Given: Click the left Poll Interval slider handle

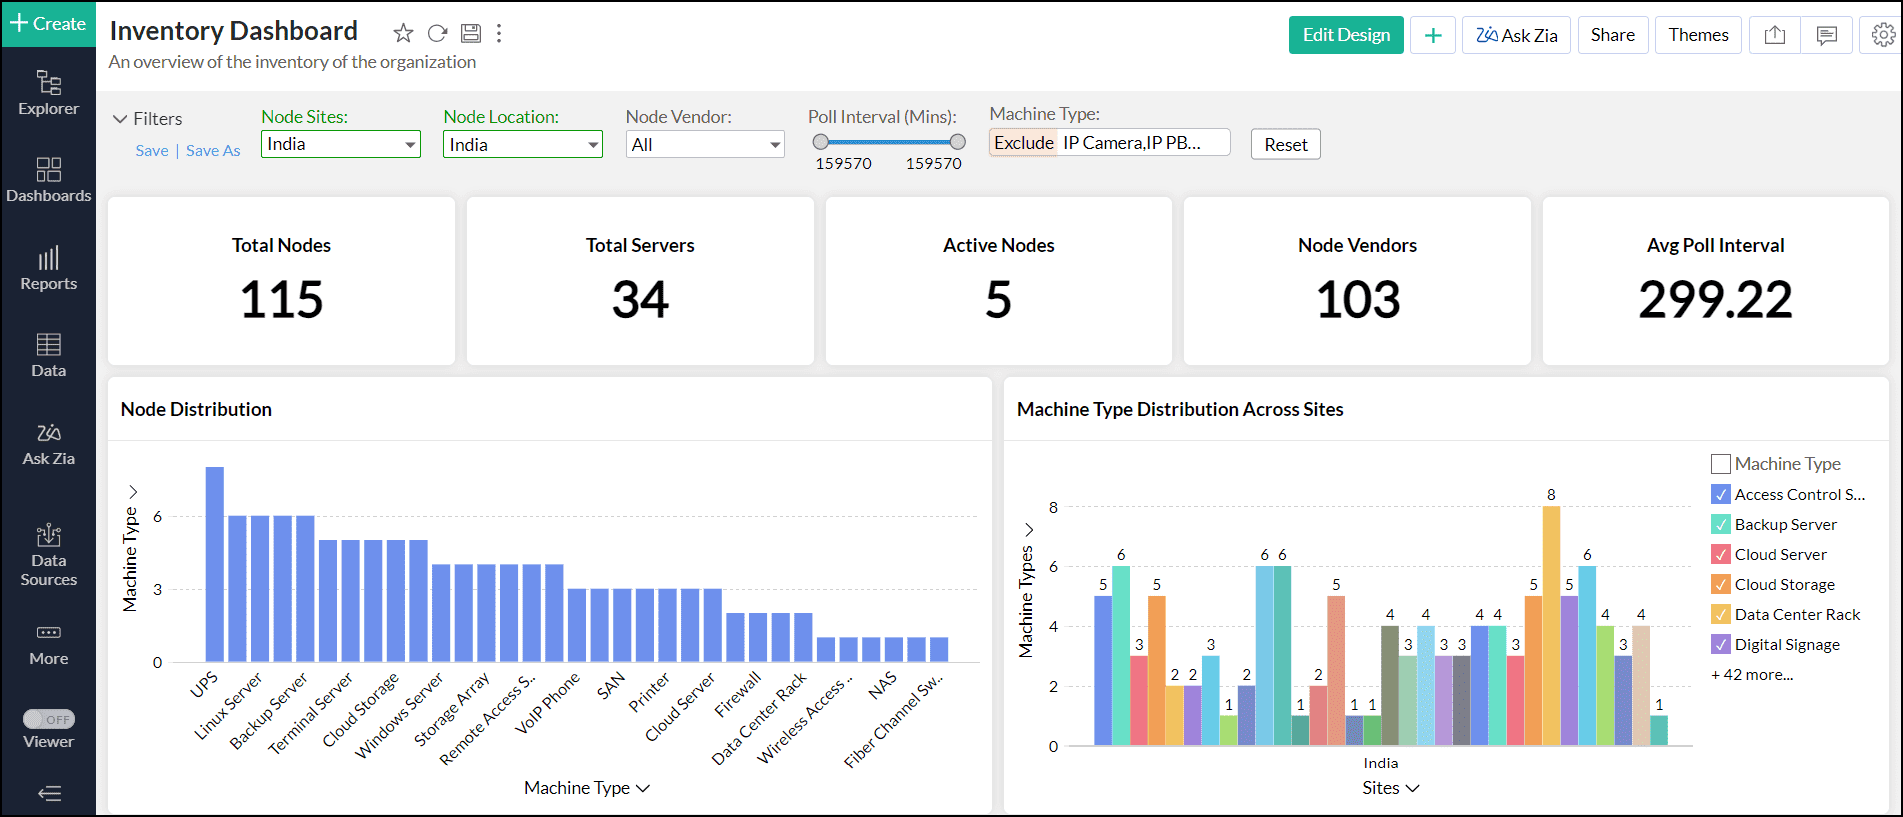Looking at the screenshot, I should point(821,142).
